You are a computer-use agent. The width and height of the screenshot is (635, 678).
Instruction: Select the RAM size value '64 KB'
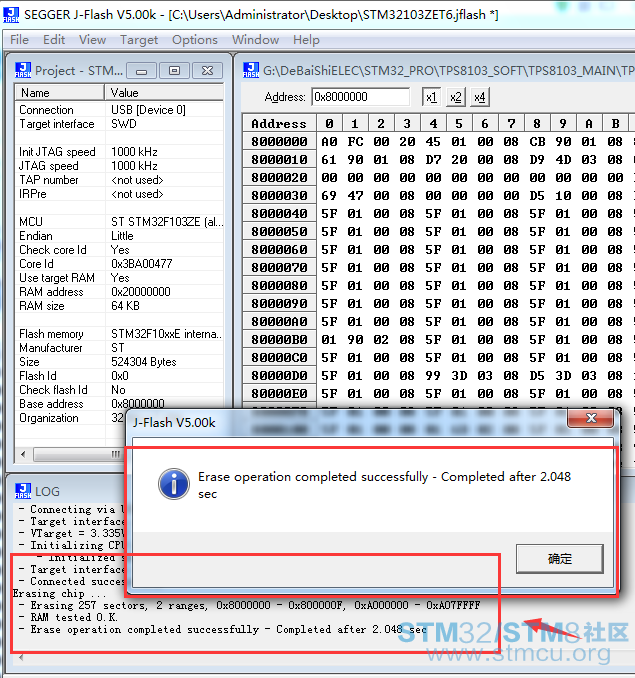coord(125,306)
